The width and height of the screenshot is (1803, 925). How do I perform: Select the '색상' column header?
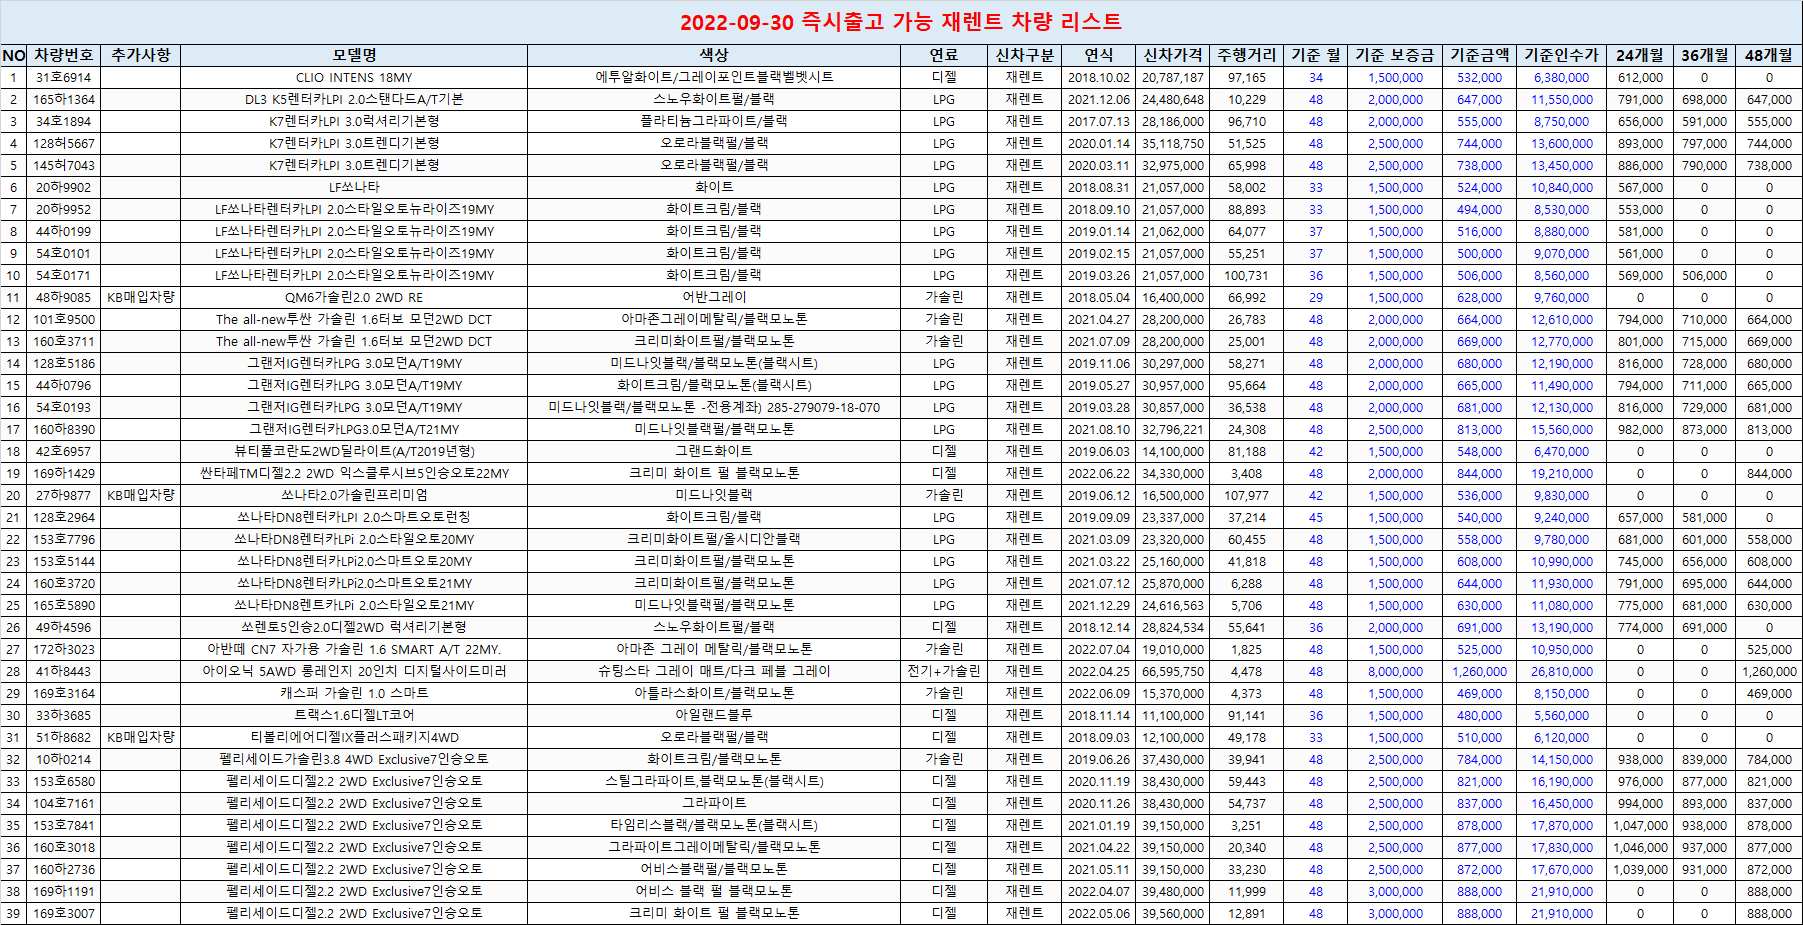pos(714,55)
